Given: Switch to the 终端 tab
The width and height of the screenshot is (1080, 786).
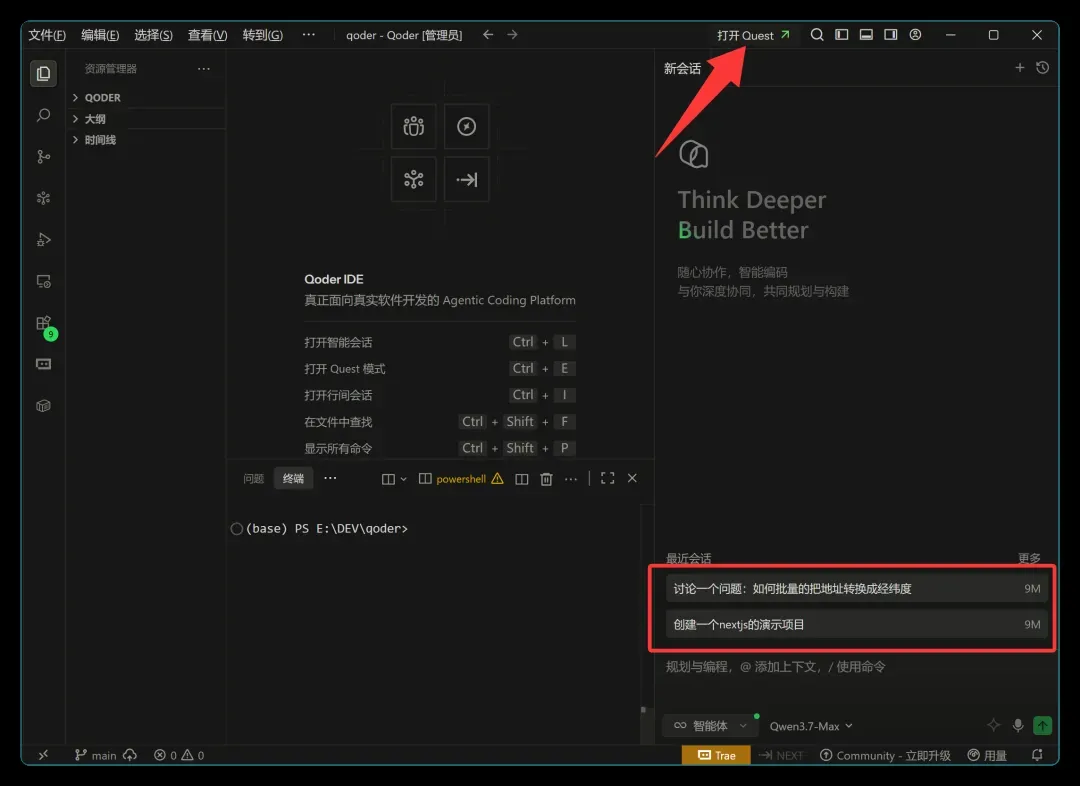Looking at the screenshot, I should [293, 479].
